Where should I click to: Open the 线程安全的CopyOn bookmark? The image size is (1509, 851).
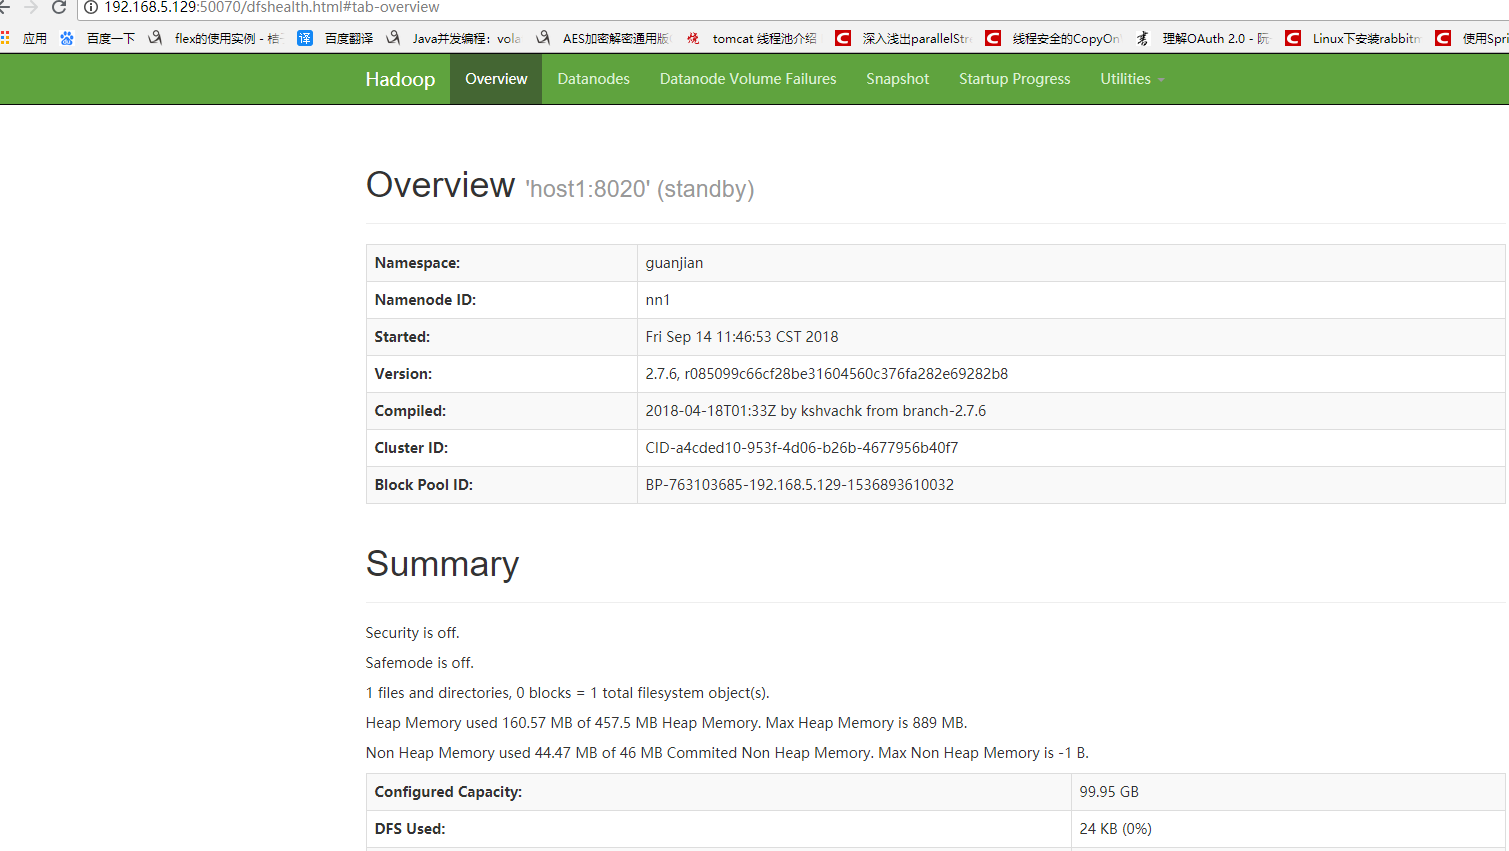click(x=1053, y=38)
